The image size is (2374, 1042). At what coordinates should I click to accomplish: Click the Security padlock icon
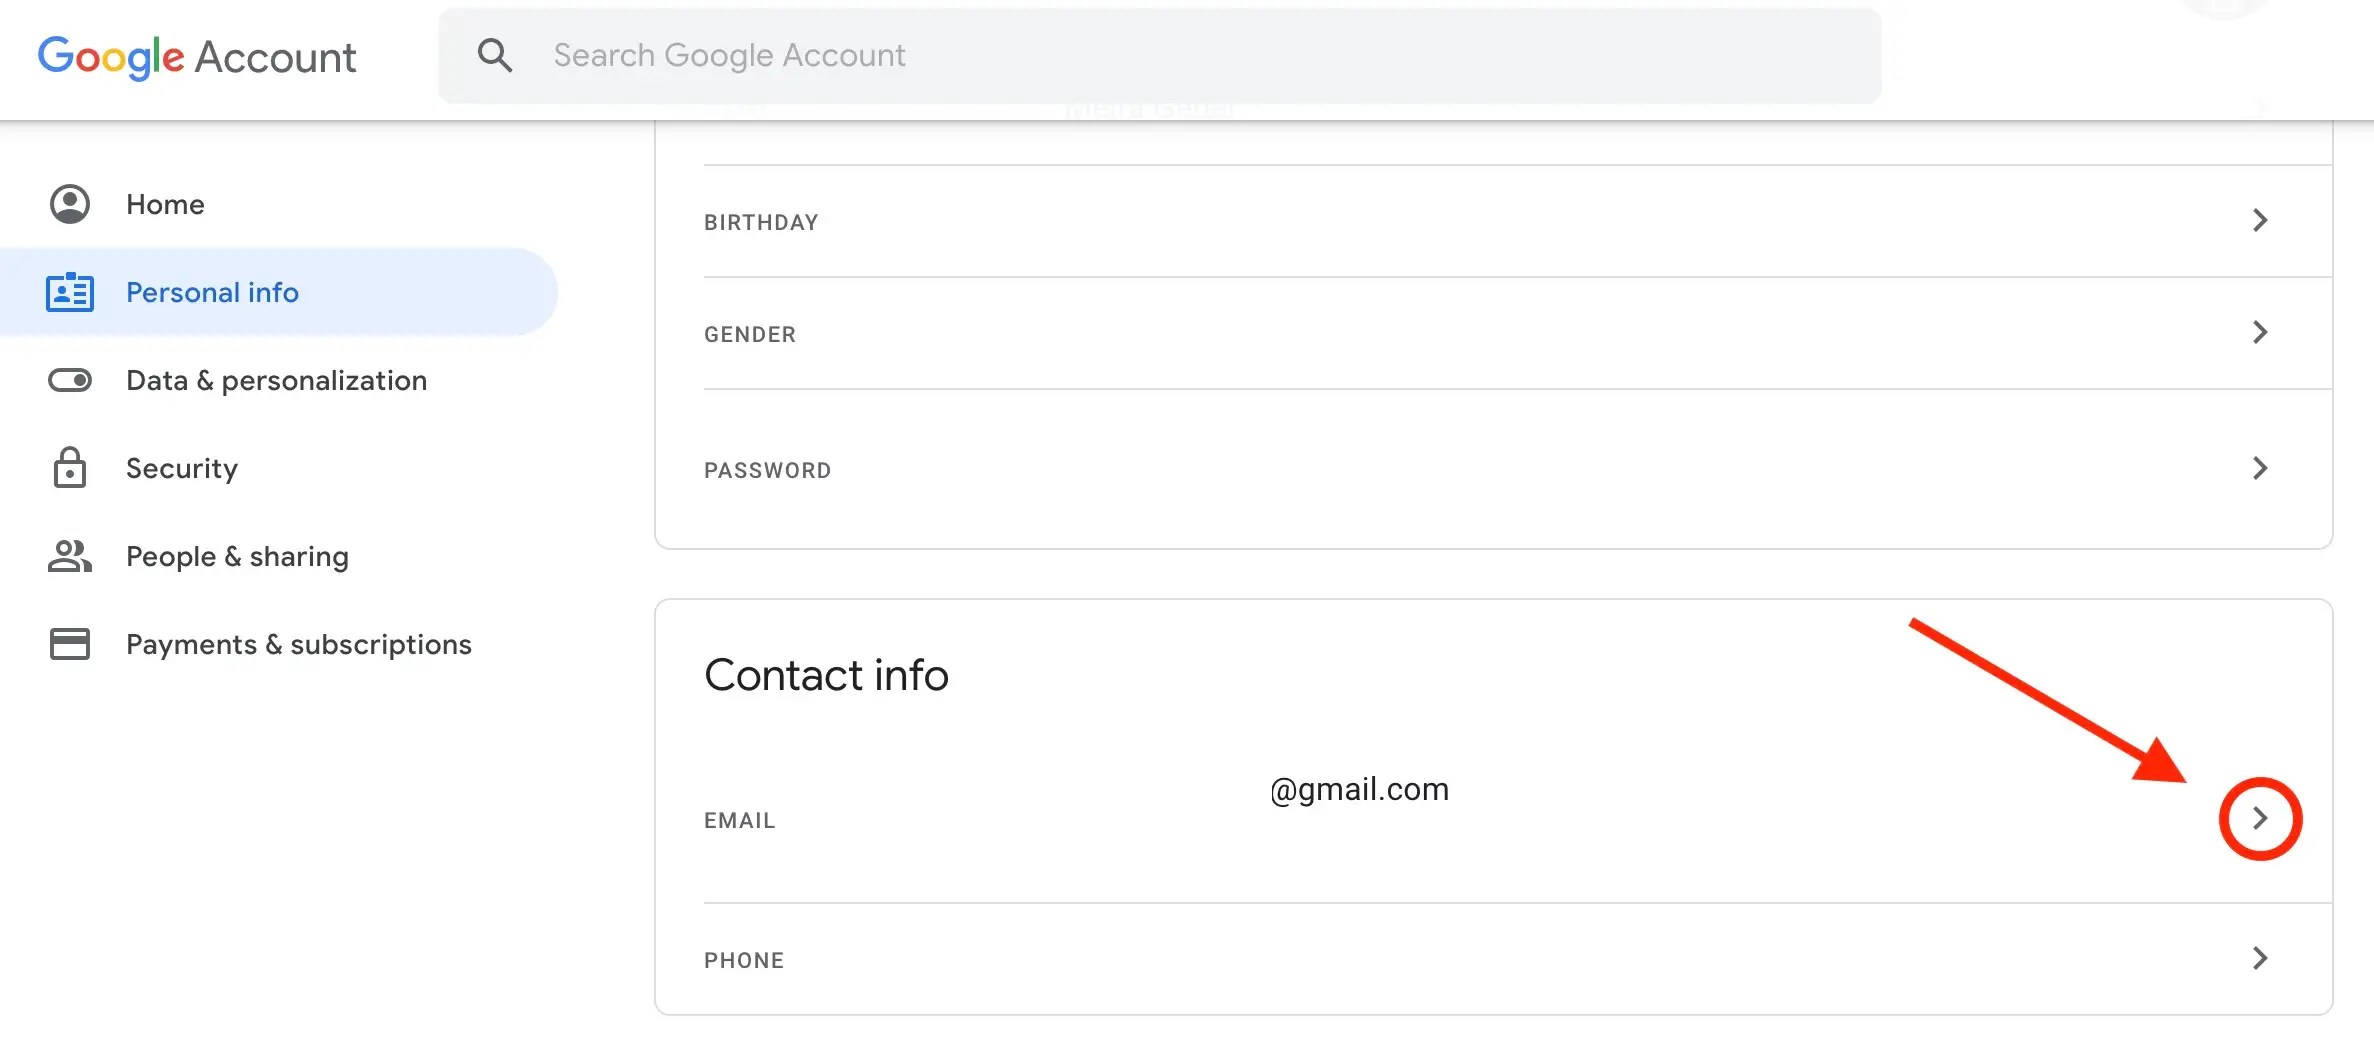pyautogui.click(x=68, y=467)
